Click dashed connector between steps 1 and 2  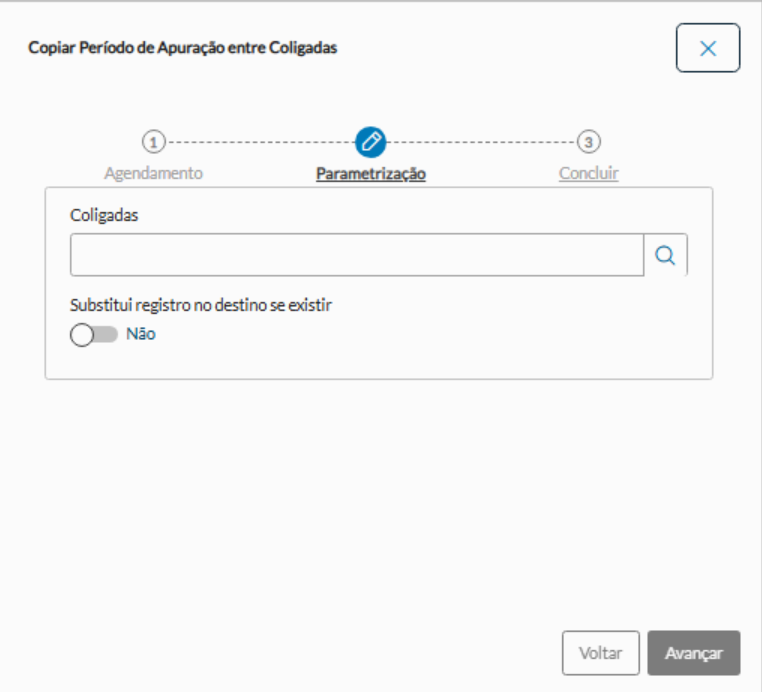tap(260, 141)
